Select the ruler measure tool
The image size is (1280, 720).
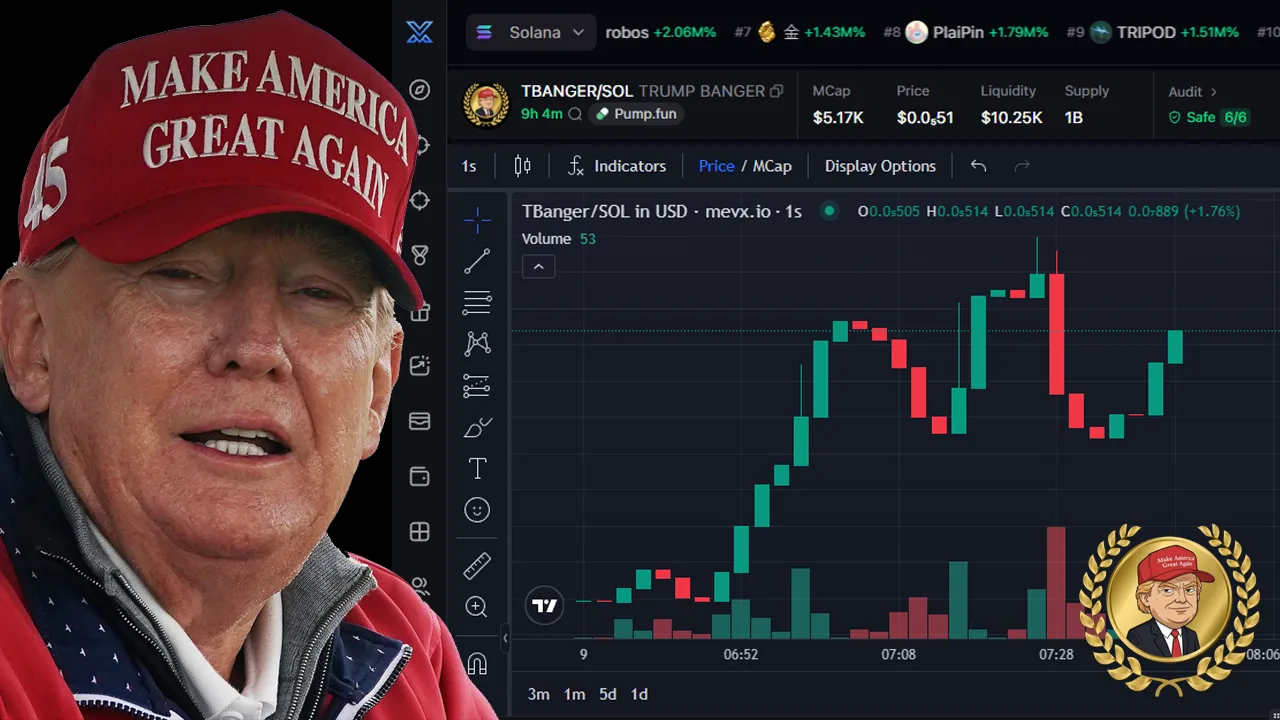(x=477, y=565)
